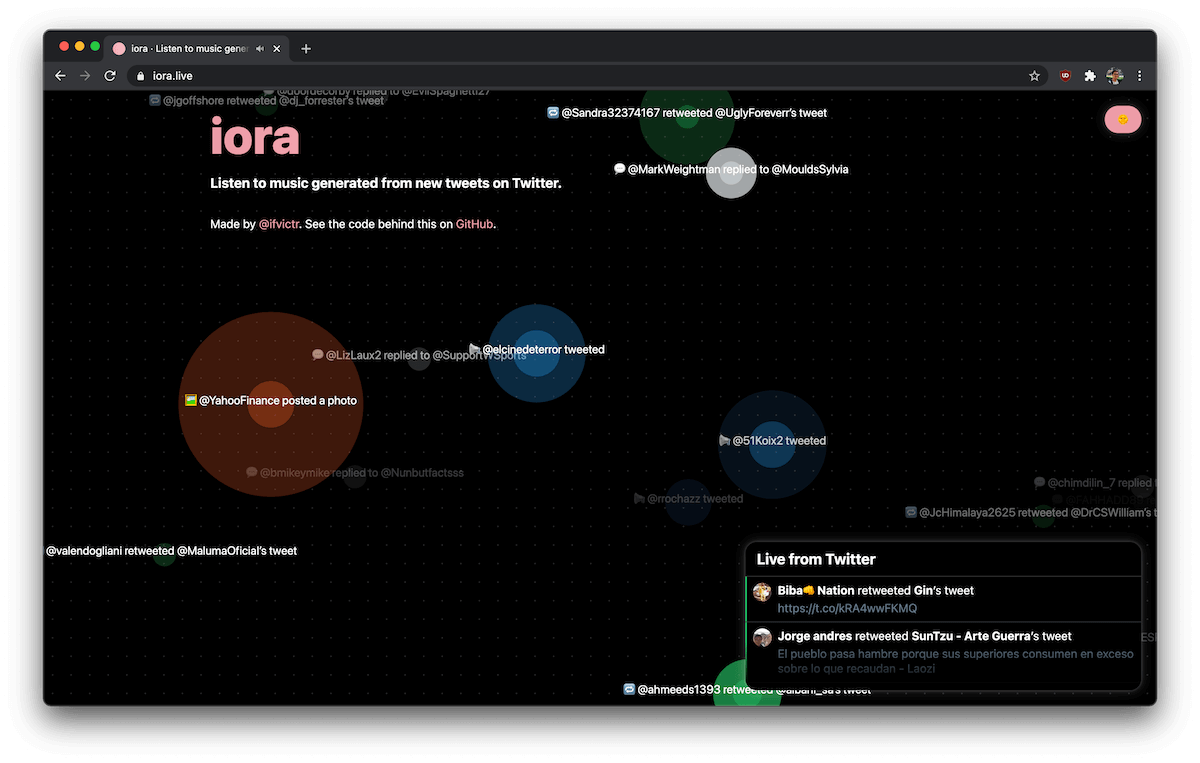Select the @51Koix2 tweeted bubble
The image size is (1200, 763).
click(x=772, y=444)
